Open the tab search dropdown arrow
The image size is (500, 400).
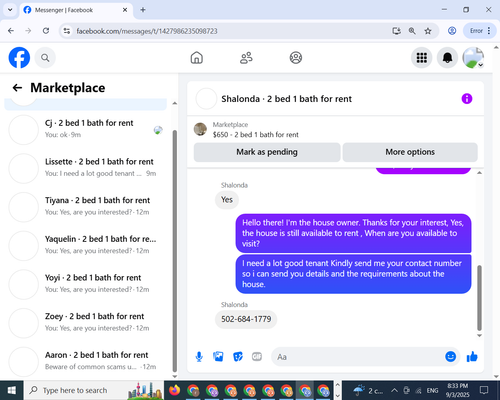(x=10, y=10)
